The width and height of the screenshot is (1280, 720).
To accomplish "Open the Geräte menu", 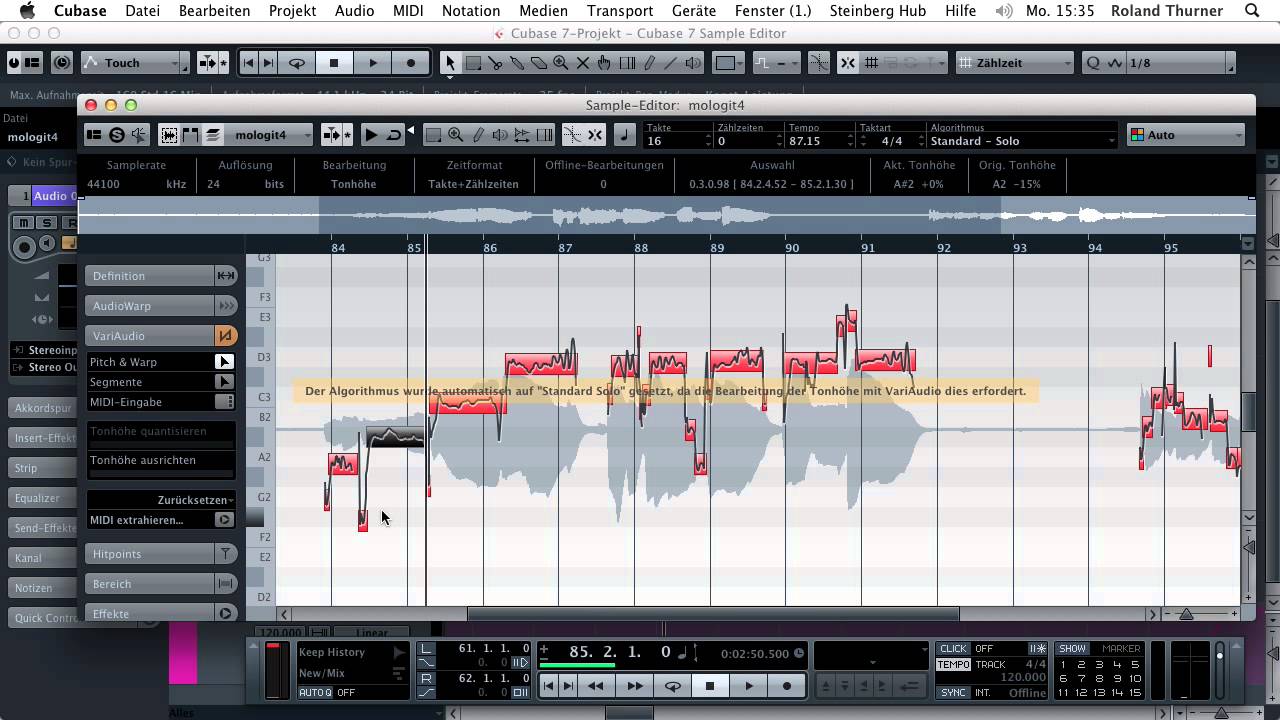I will pos(694,11).
